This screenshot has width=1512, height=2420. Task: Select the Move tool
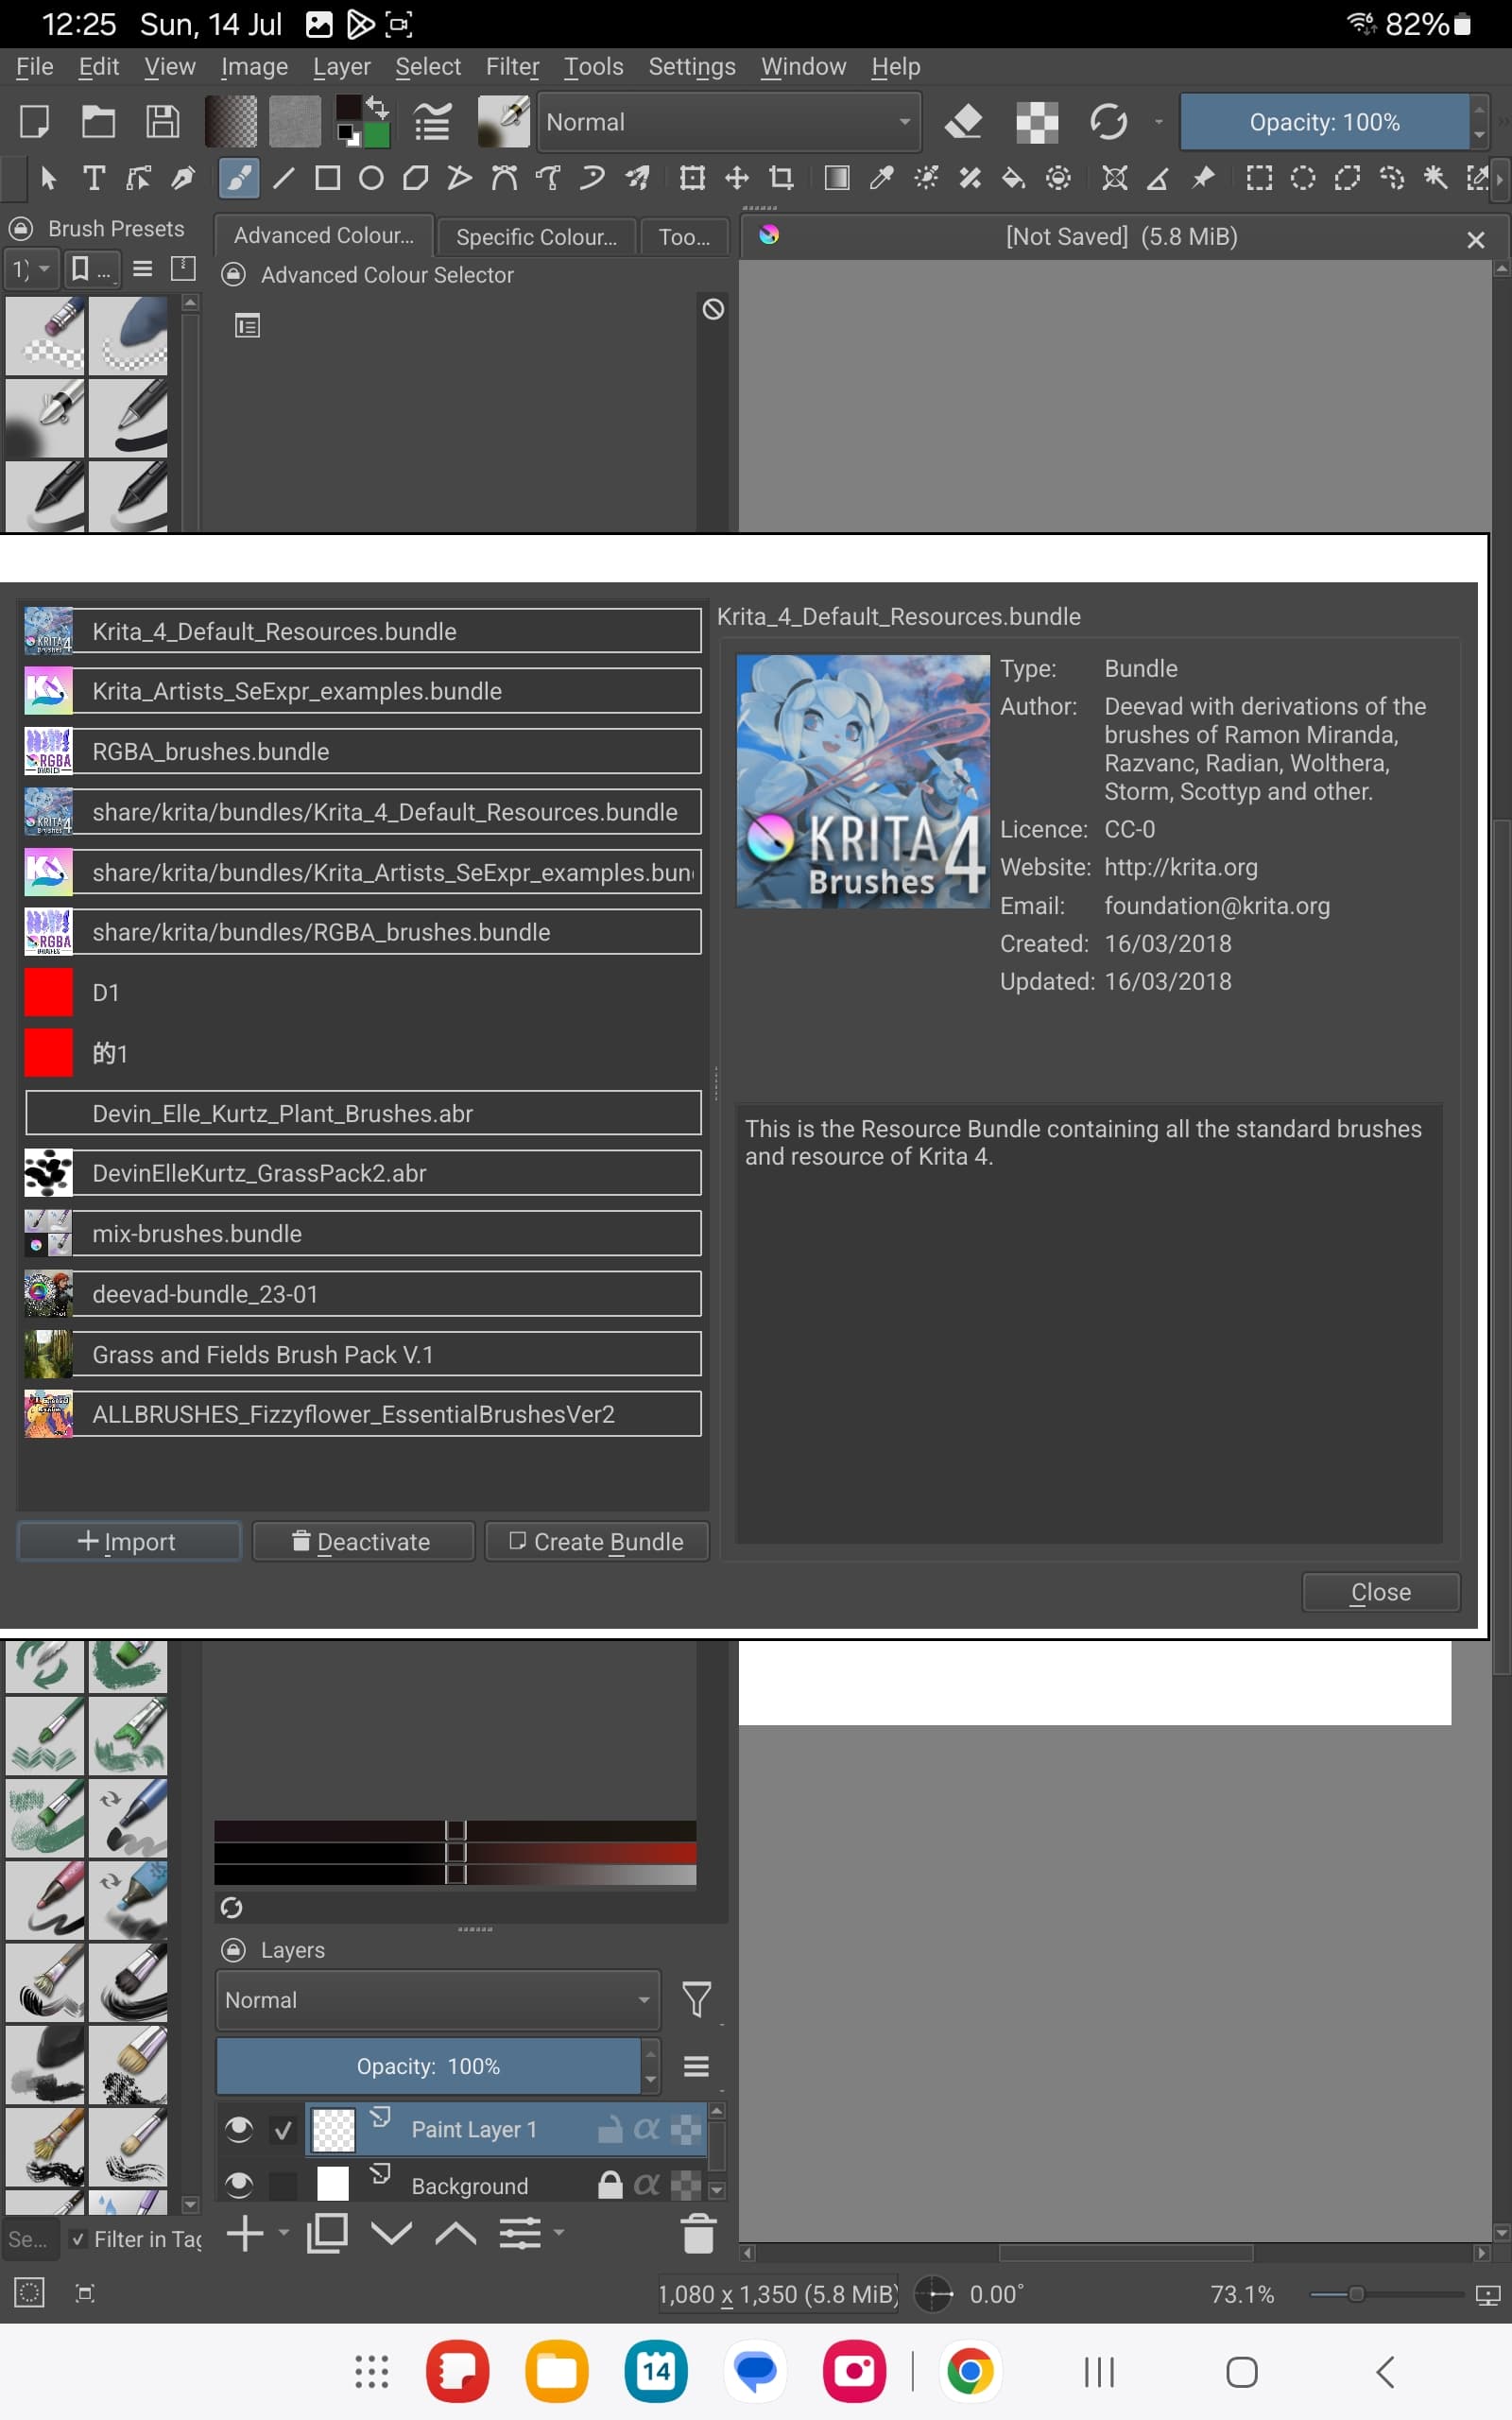coord(737,178)
